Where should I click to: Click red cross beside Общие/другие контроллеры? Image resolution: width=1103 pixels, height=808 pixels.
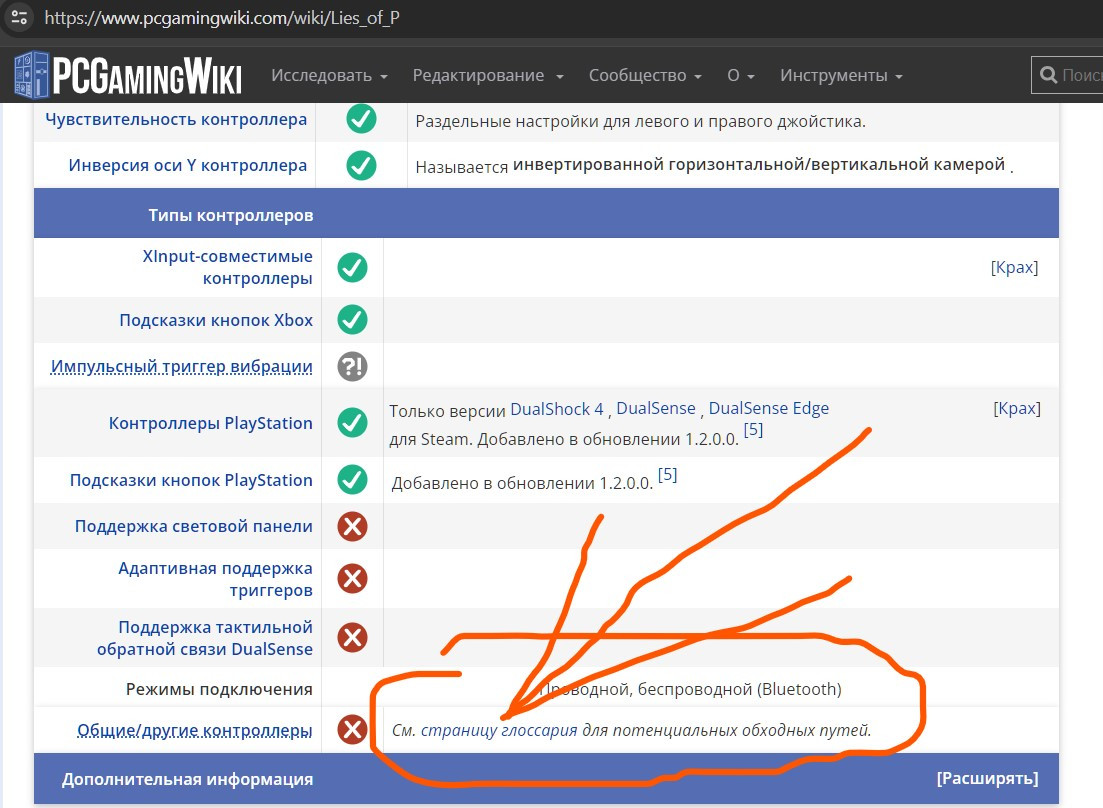pyautogui.click(x=352, y=730)
